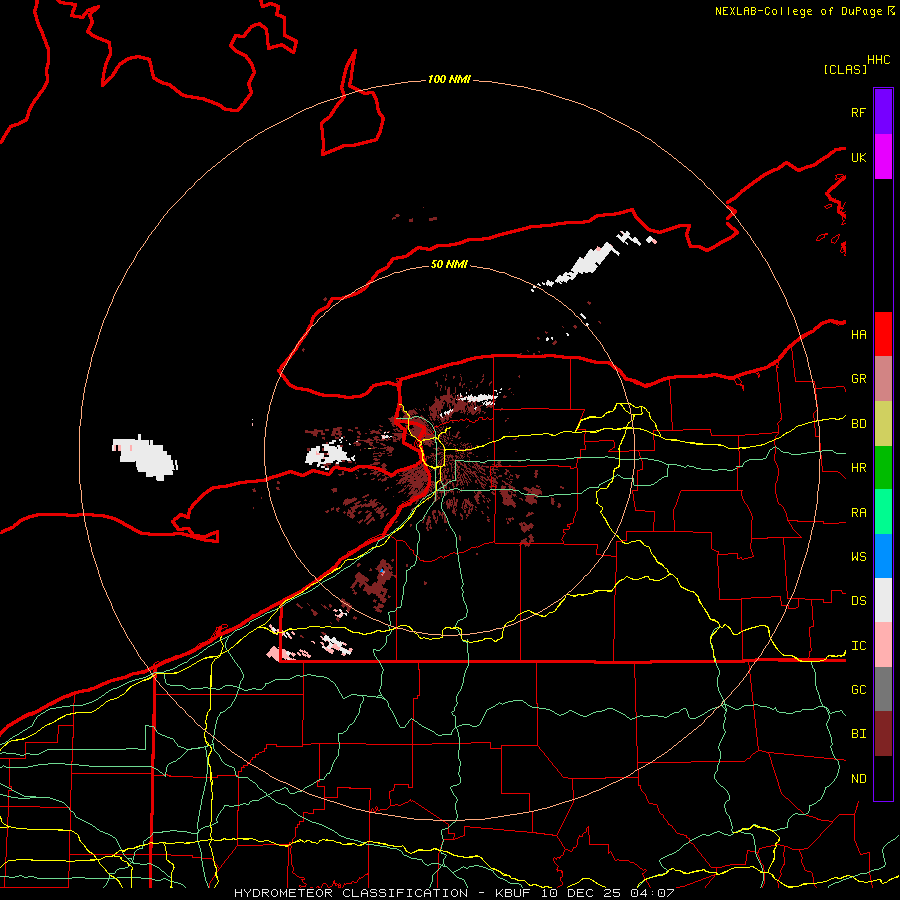Click the IC legend label

858,646
